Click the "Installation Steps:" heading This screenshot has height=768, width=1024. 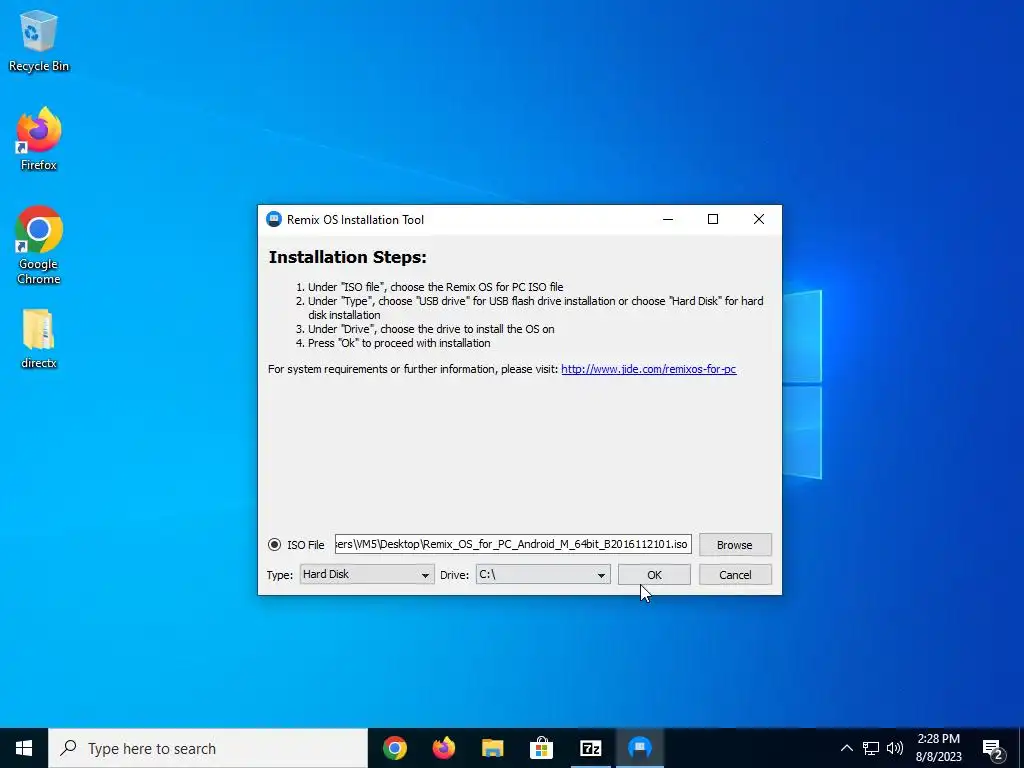pos(347,257)
